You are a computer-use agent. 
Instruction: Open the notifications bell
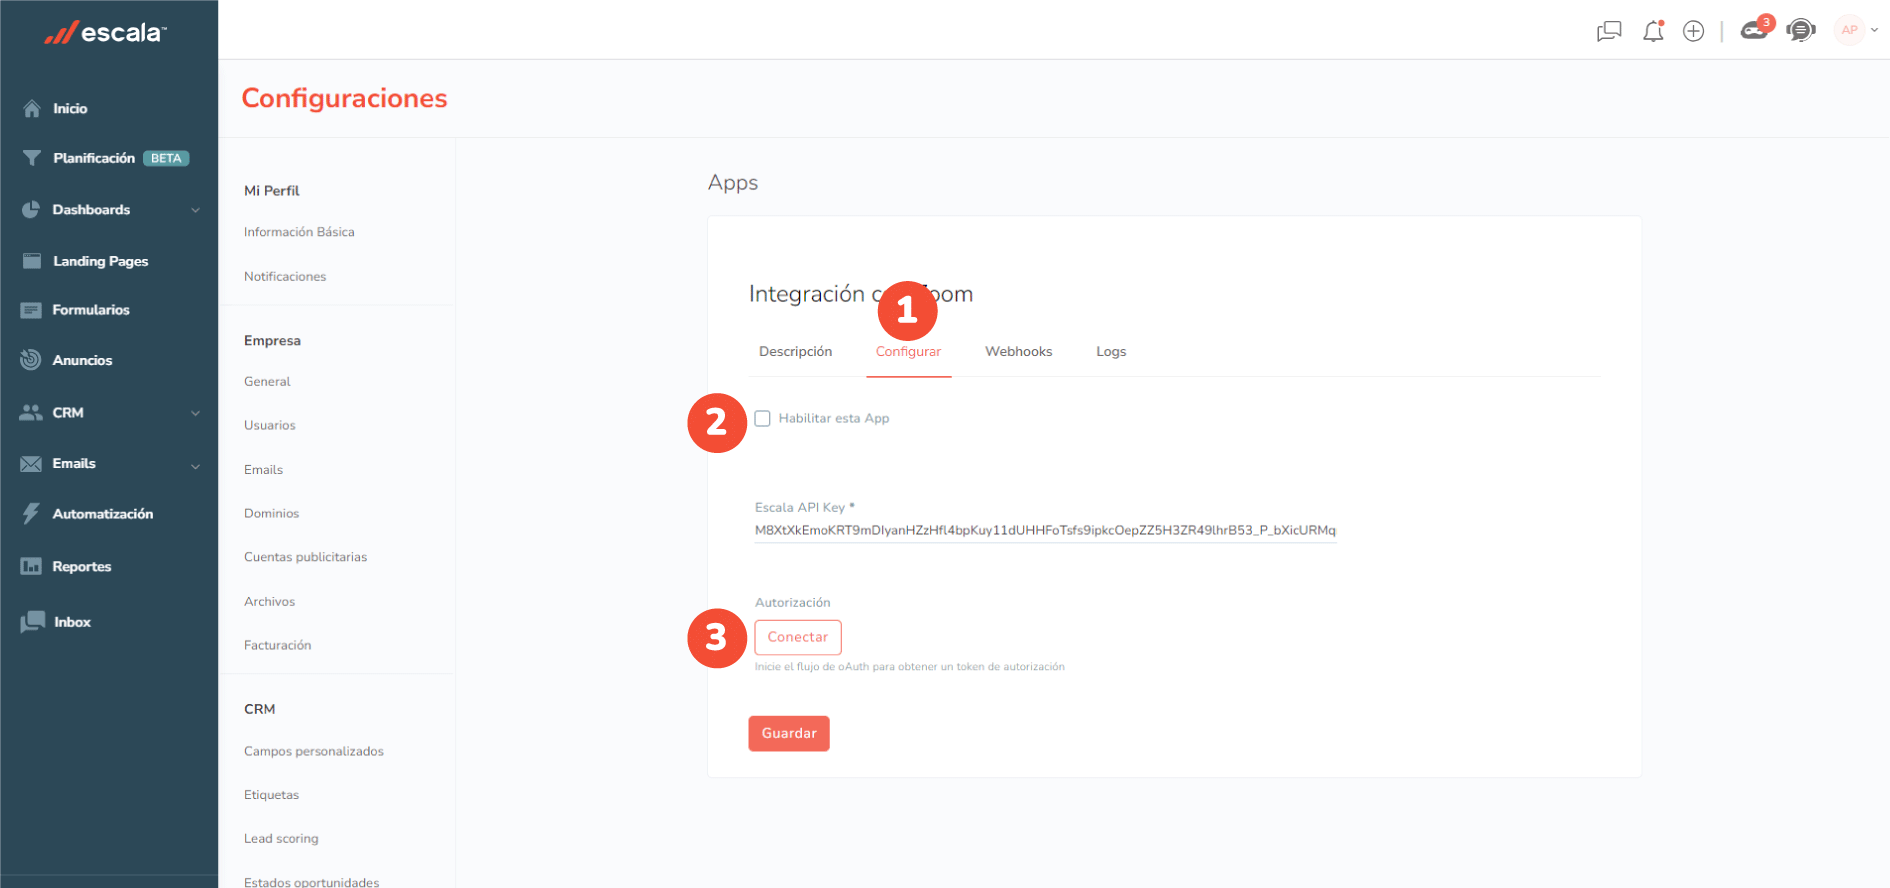pos(1653,31)
